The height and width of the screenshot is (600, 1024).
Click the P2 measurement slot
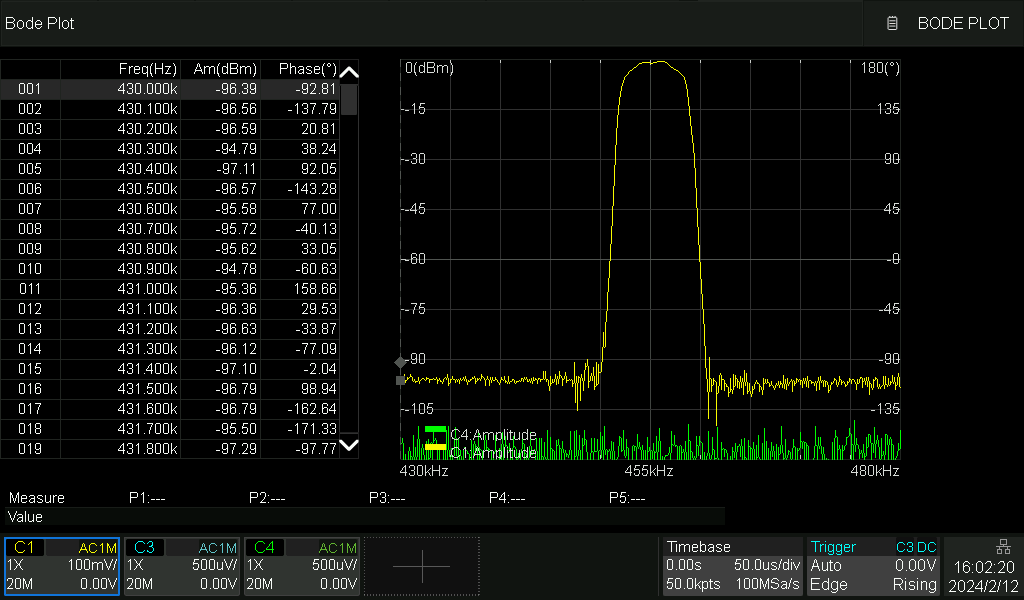(267, 498)
